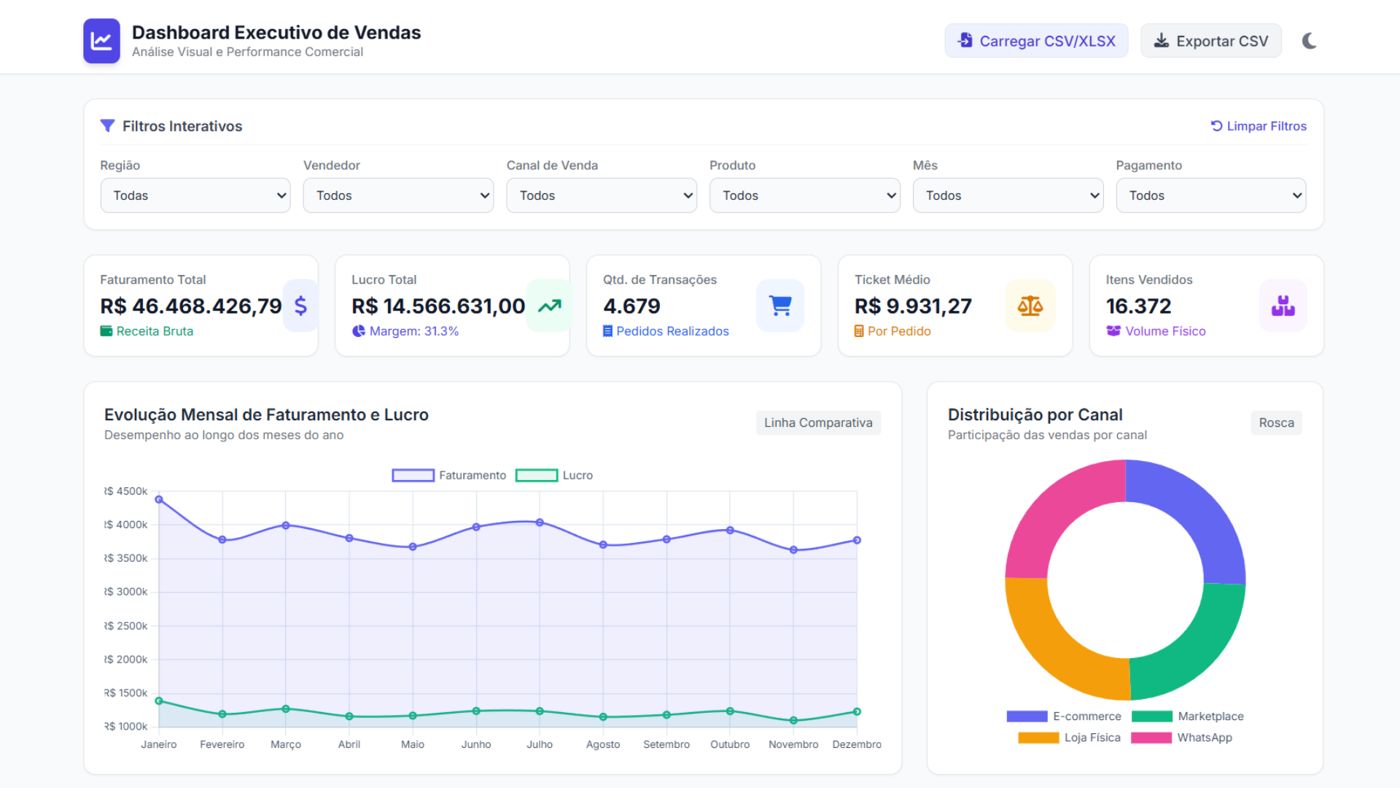Expand the Canal de Venda dropdown

click(601, 195)
